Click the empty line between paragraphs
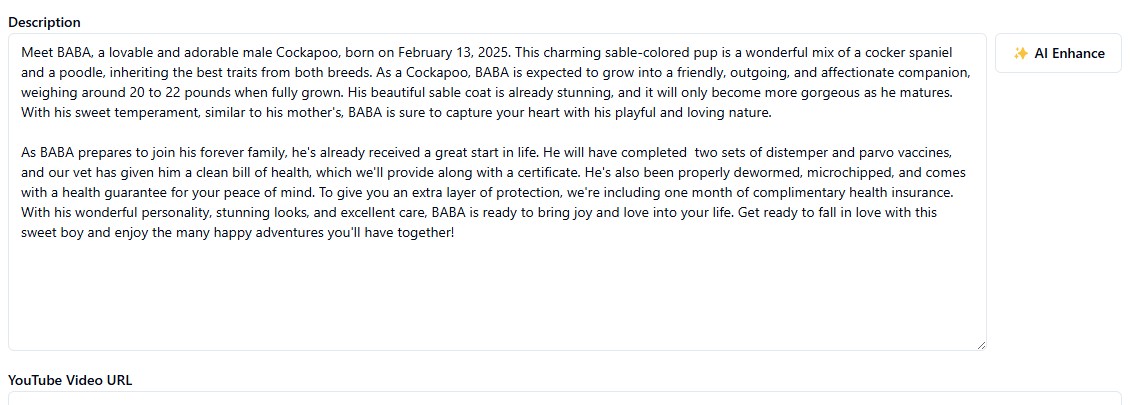Image resolution: width=1137 pixels, height=405 pixels. [497, 133]
